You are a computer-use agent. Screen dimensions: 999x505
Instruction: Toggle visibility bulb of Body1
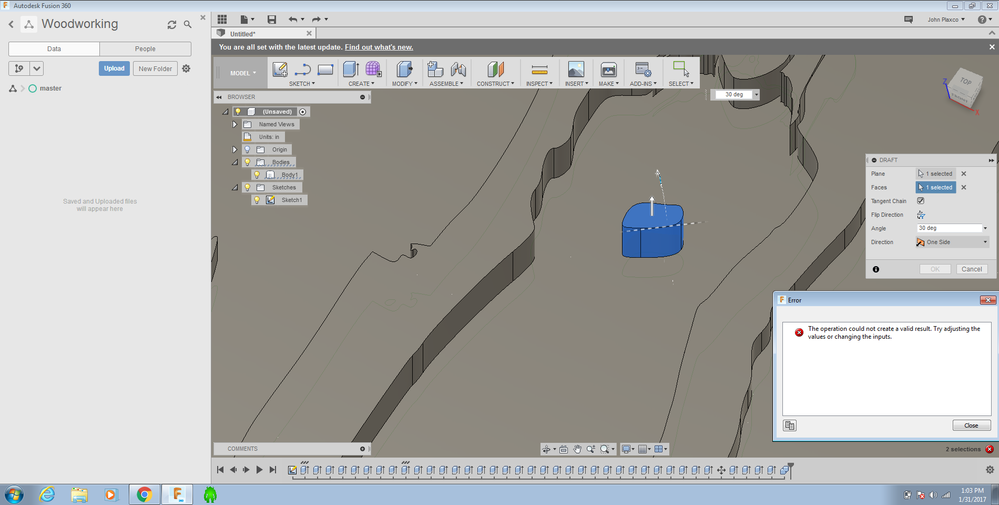click(257, 174)
